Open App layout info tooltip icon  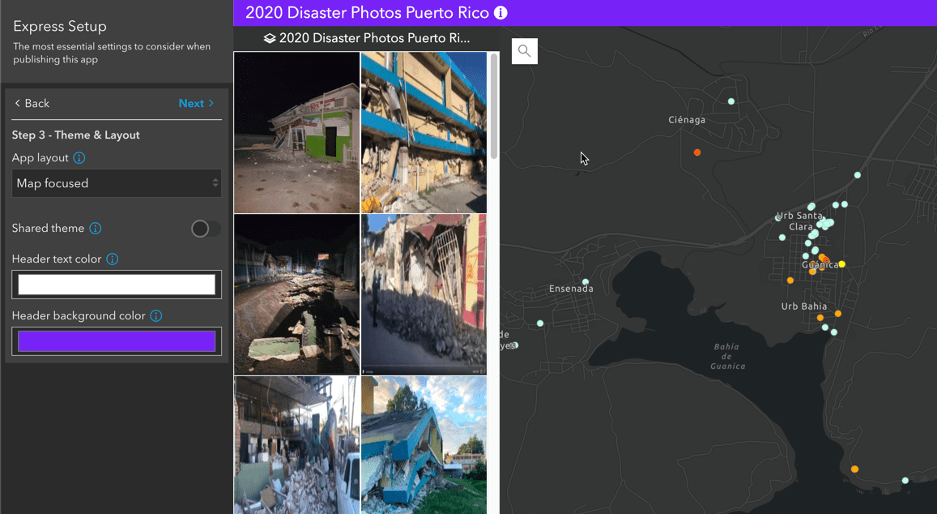point(79,158)
